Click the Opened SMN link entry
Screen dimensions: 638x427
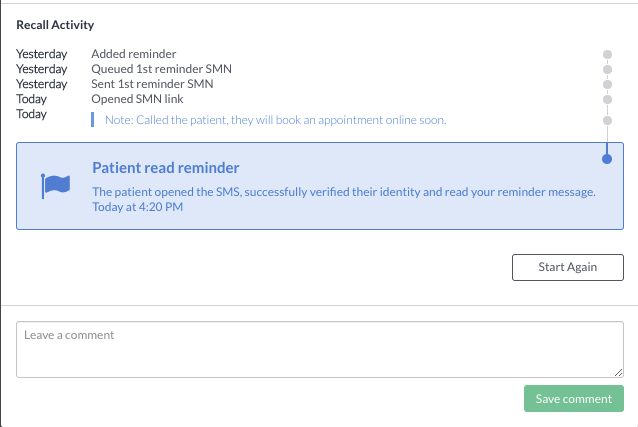[x=137, y=99]
